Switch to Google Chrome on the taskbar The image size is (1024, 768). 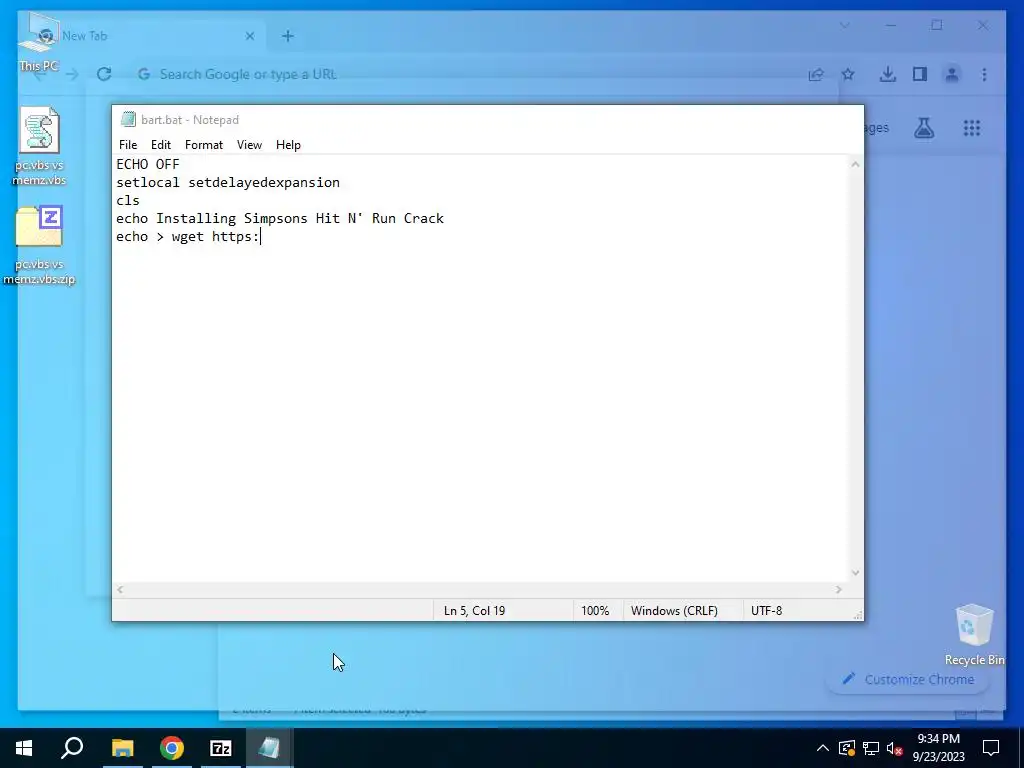pyautogui.click(x=172, y=748)
